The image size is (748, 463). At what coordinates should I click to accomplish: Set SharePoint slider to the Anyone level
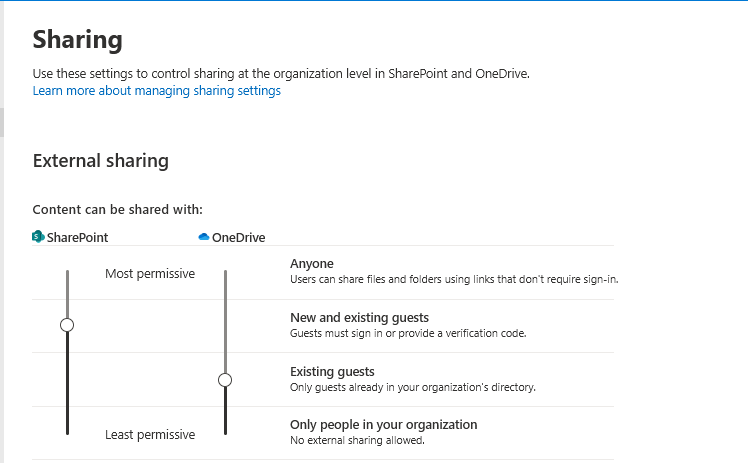pyautogui.click(x=67, y=273)
